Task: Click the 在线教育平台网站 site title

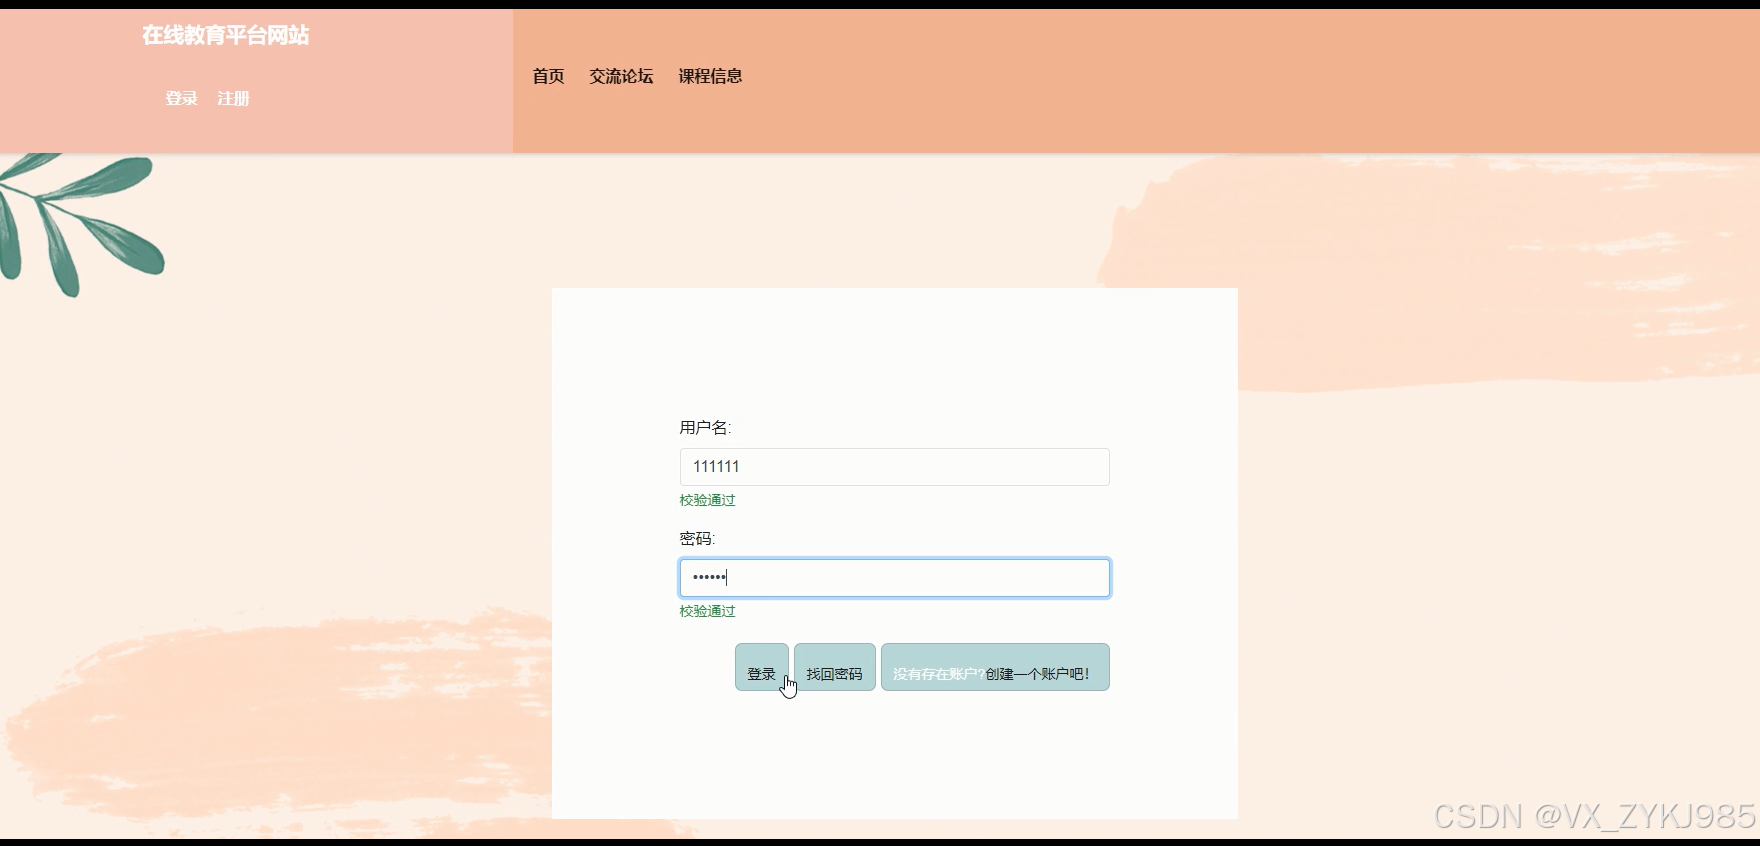Action: (x=225, y=35)
